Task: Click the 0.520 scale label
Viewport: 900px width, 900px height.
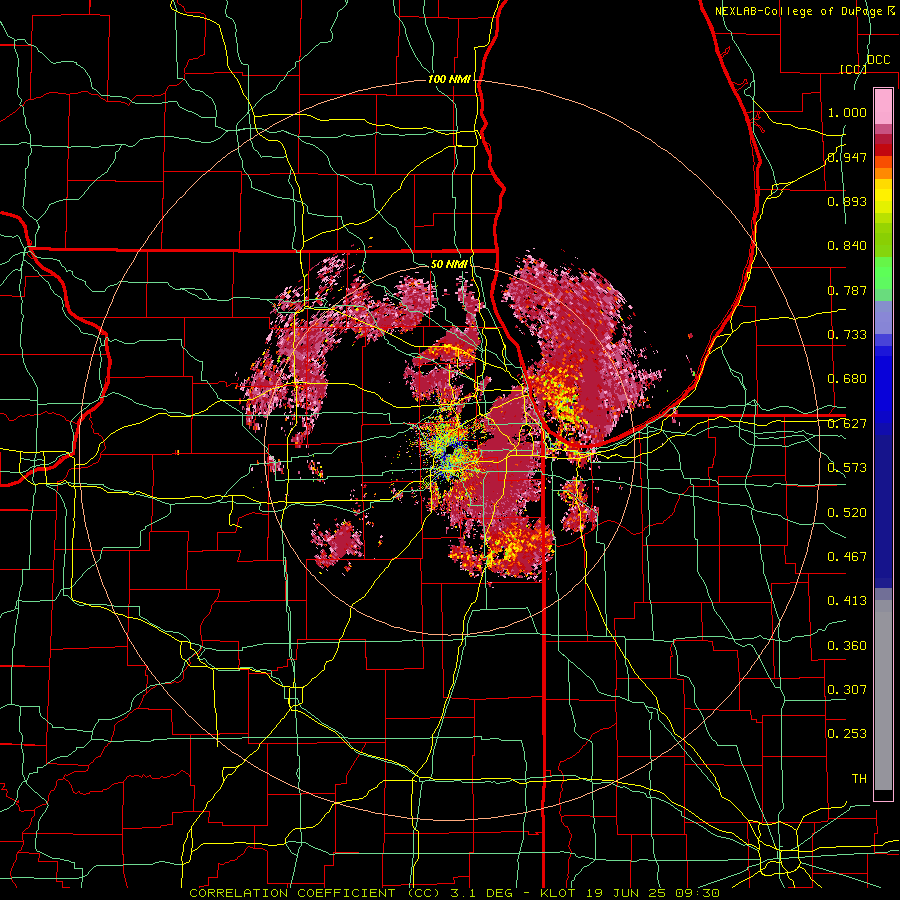Action: click(847, 513)
